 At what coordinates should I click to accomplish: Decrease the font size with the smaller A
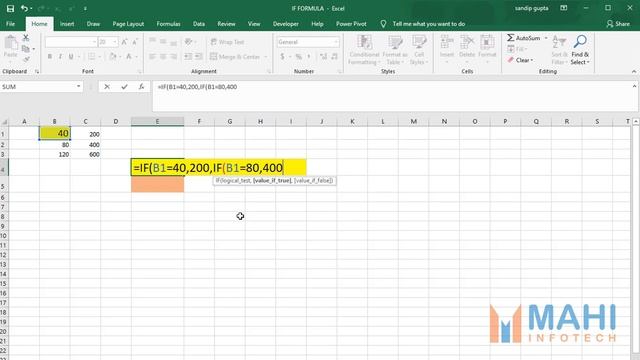click(135, 42)
